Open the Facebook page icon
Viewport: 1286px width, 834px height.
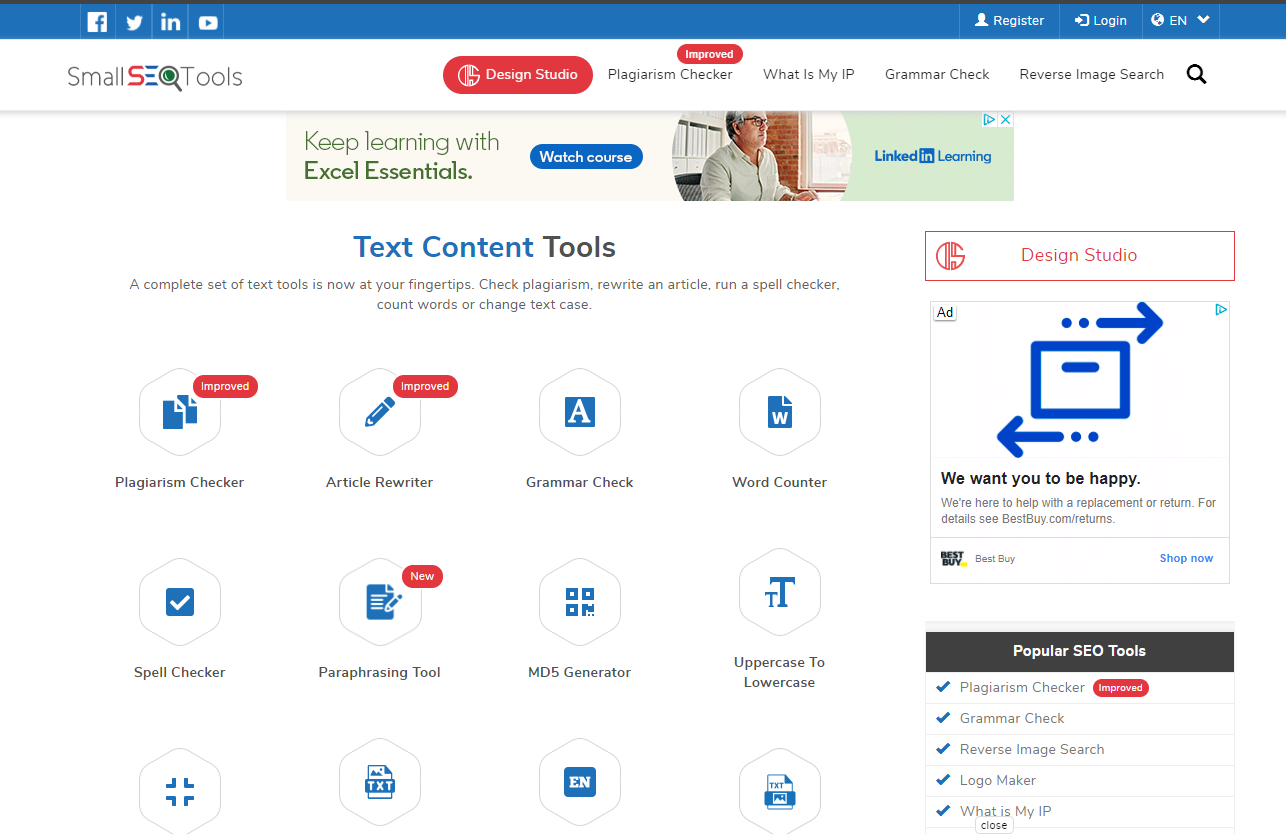(x=97, y=21)
